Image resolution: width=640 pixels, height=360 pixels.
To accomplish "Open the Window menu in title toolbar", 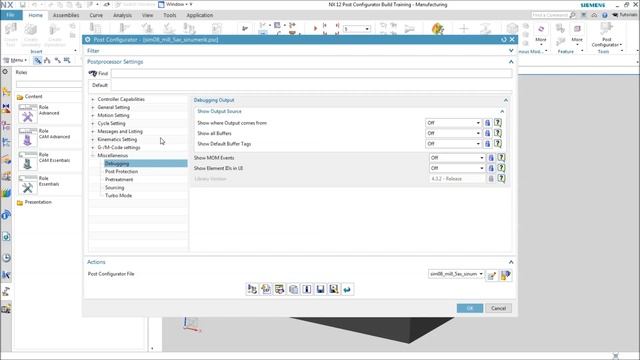I will (x=176, y=4).
